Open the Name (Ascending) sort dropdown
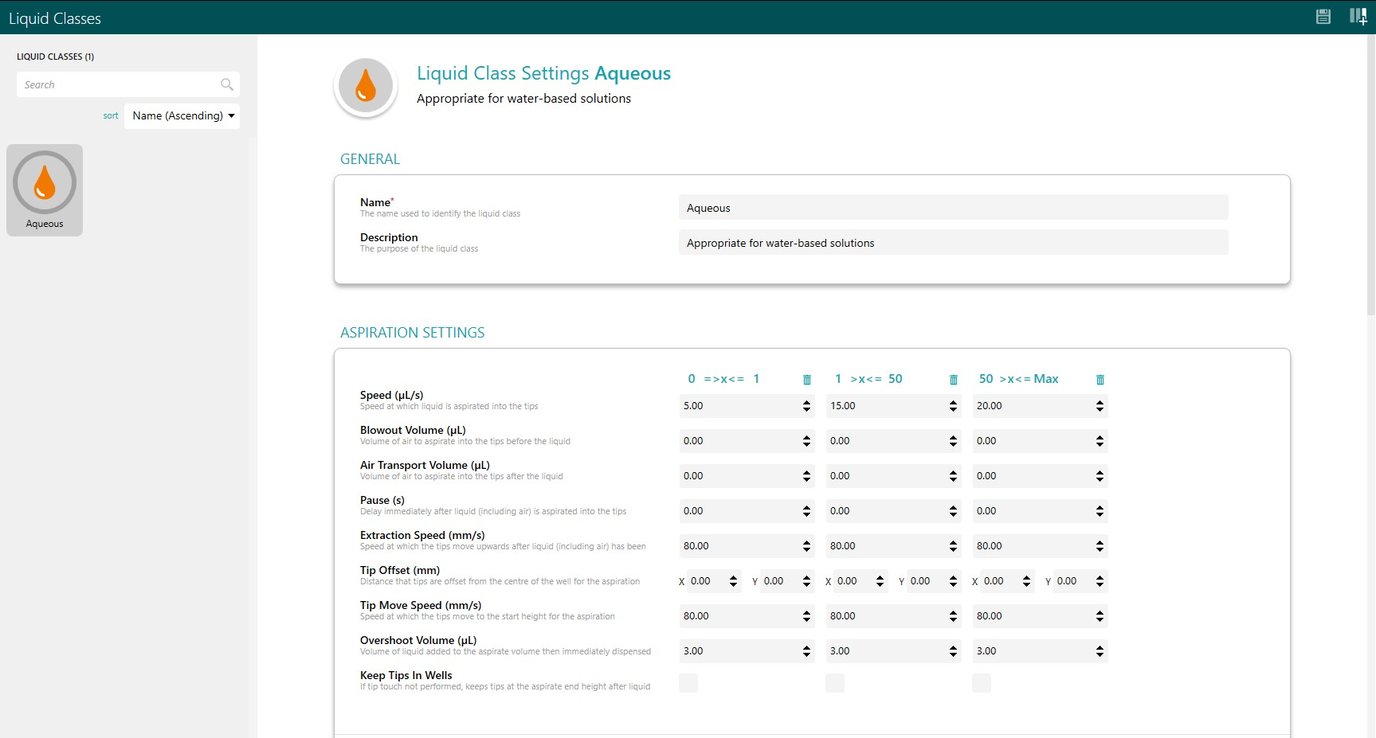The height and width of the screenshot is (738, 1376). coord(182,116)
